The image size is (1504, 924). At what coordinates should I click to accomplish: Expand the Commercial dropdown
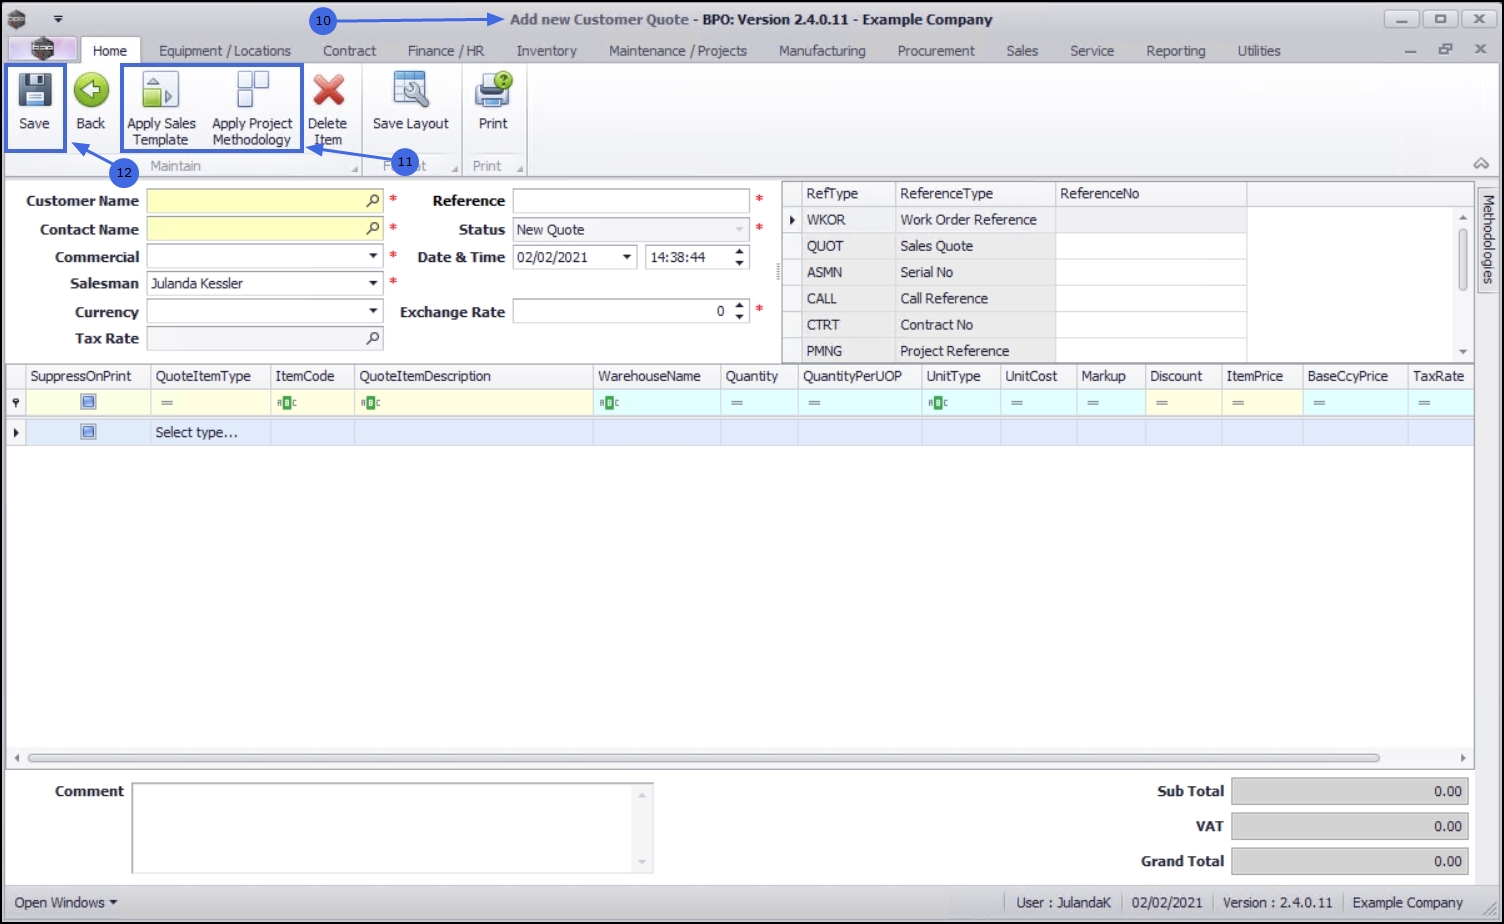[x=373, y=257]
